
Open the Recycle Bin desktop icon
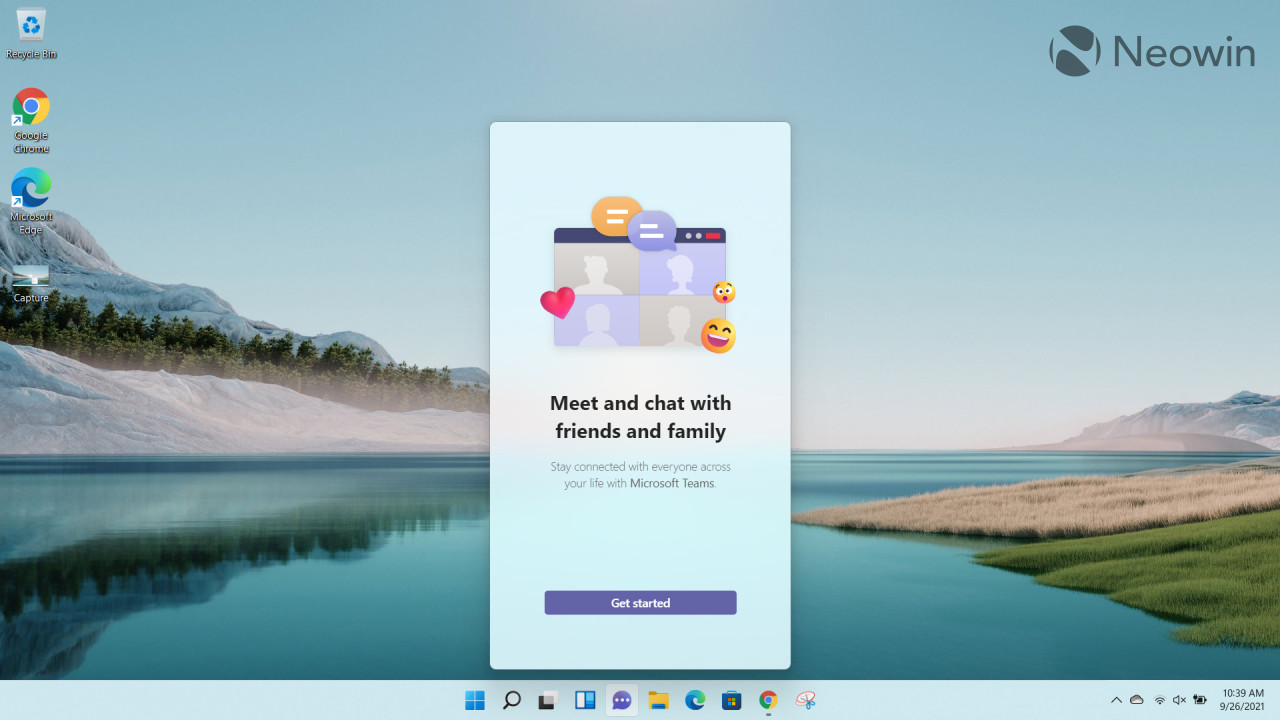(31, 33)
